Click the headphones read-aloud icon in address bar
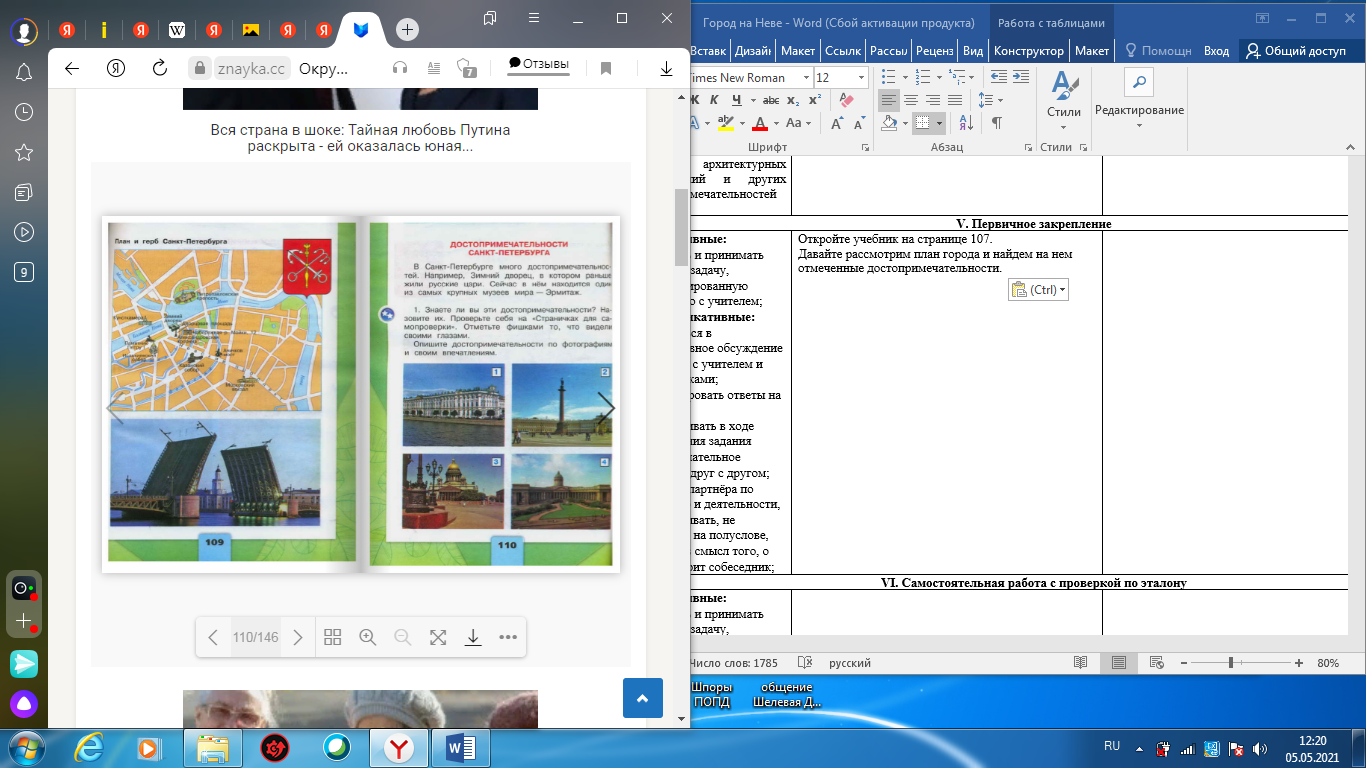1366x768 pixels. pyautogui.click(x=400, y=68)
